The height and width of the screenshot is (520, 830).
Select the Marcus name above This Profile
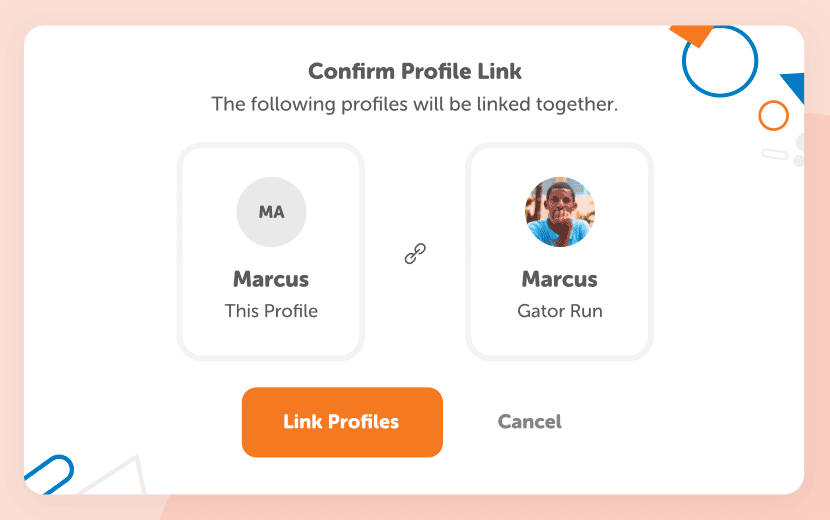(x=271, y=279)
